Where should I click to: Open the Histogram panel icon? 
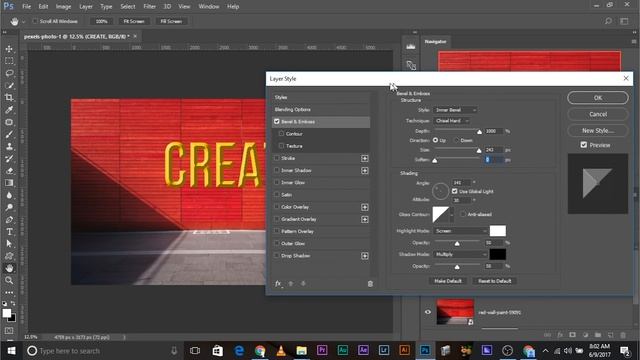coord(411,47)
